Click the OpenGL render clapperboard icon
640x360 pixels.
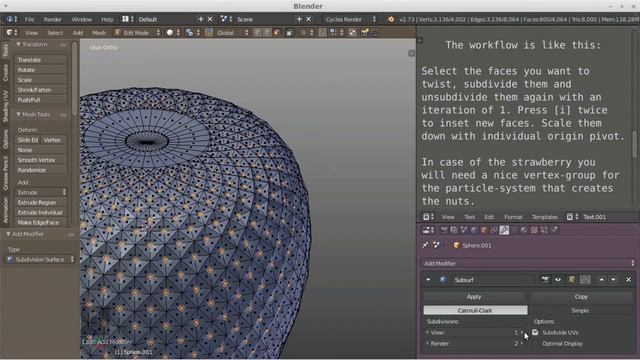point(364,33)
